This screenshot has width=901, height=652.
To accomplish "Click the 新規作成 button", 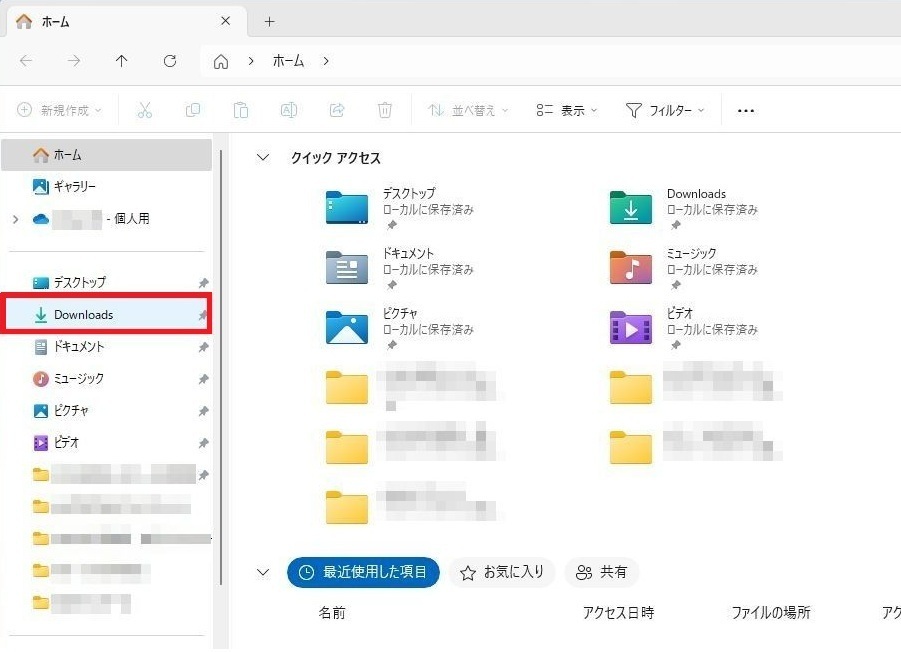I will (60, 111).
